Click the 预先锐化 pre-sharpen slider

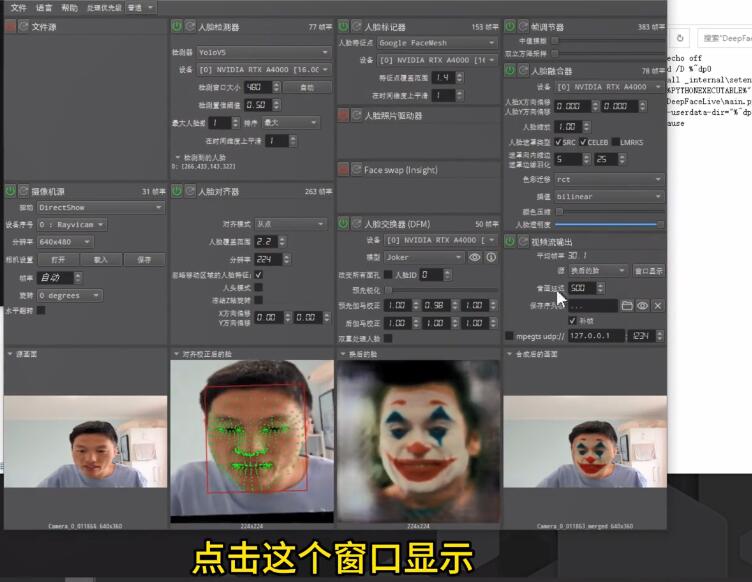coord(442,290)
